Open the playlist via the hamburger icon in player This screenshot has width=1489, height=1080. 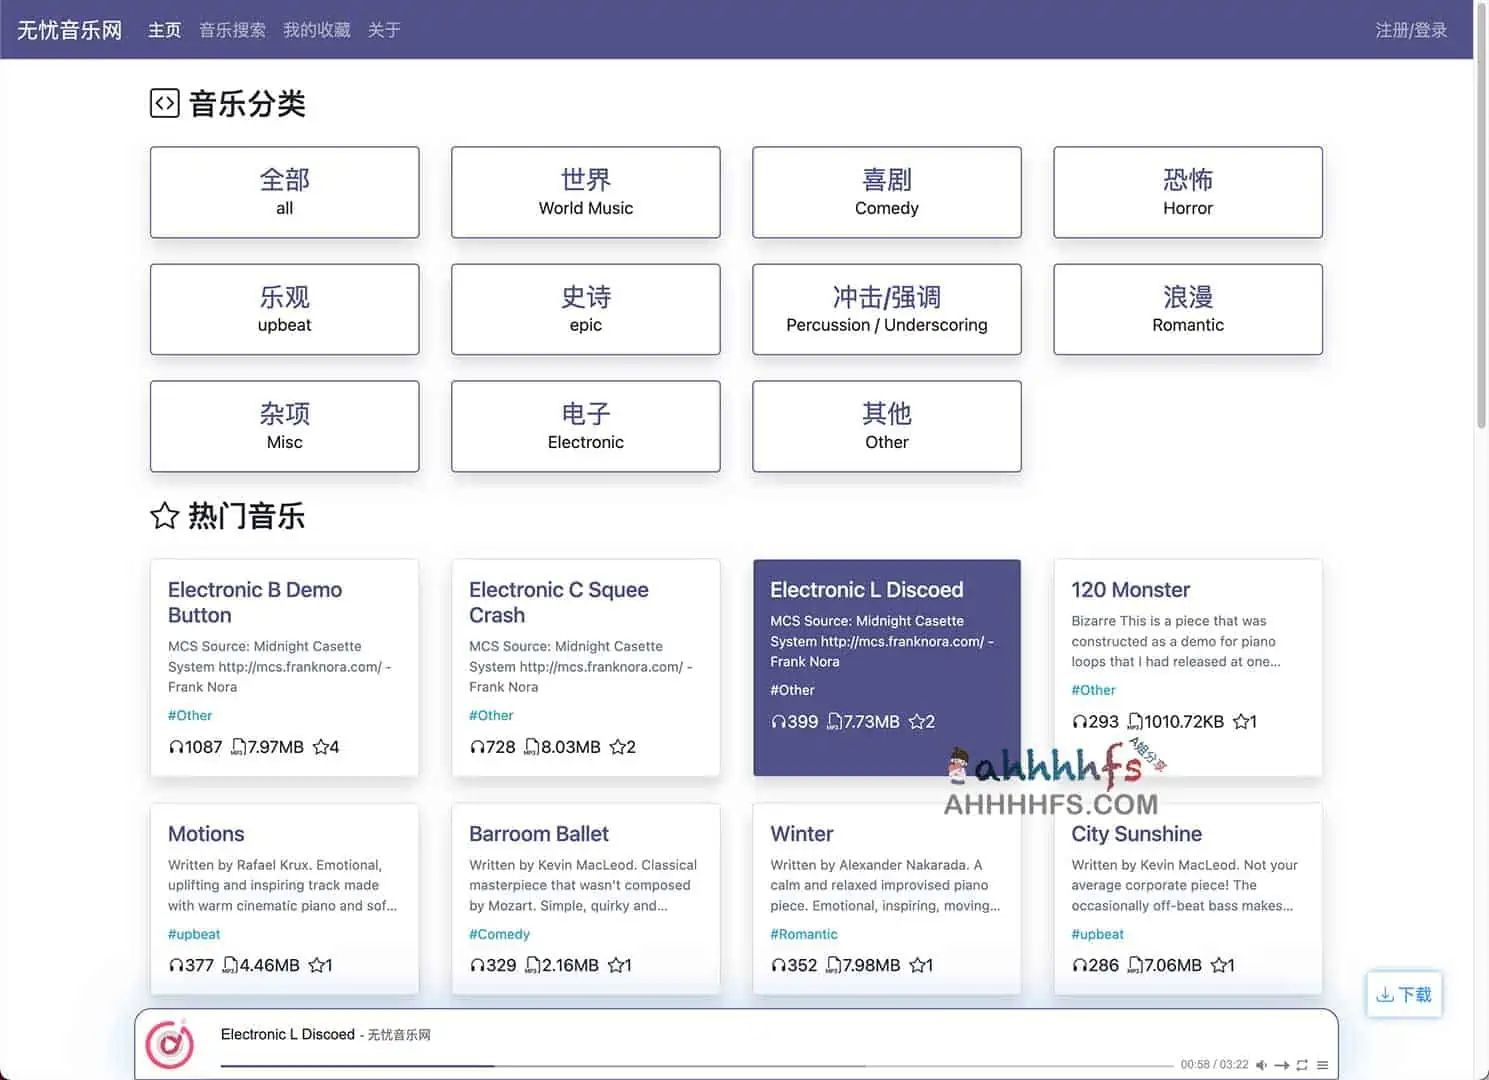1322,1065
